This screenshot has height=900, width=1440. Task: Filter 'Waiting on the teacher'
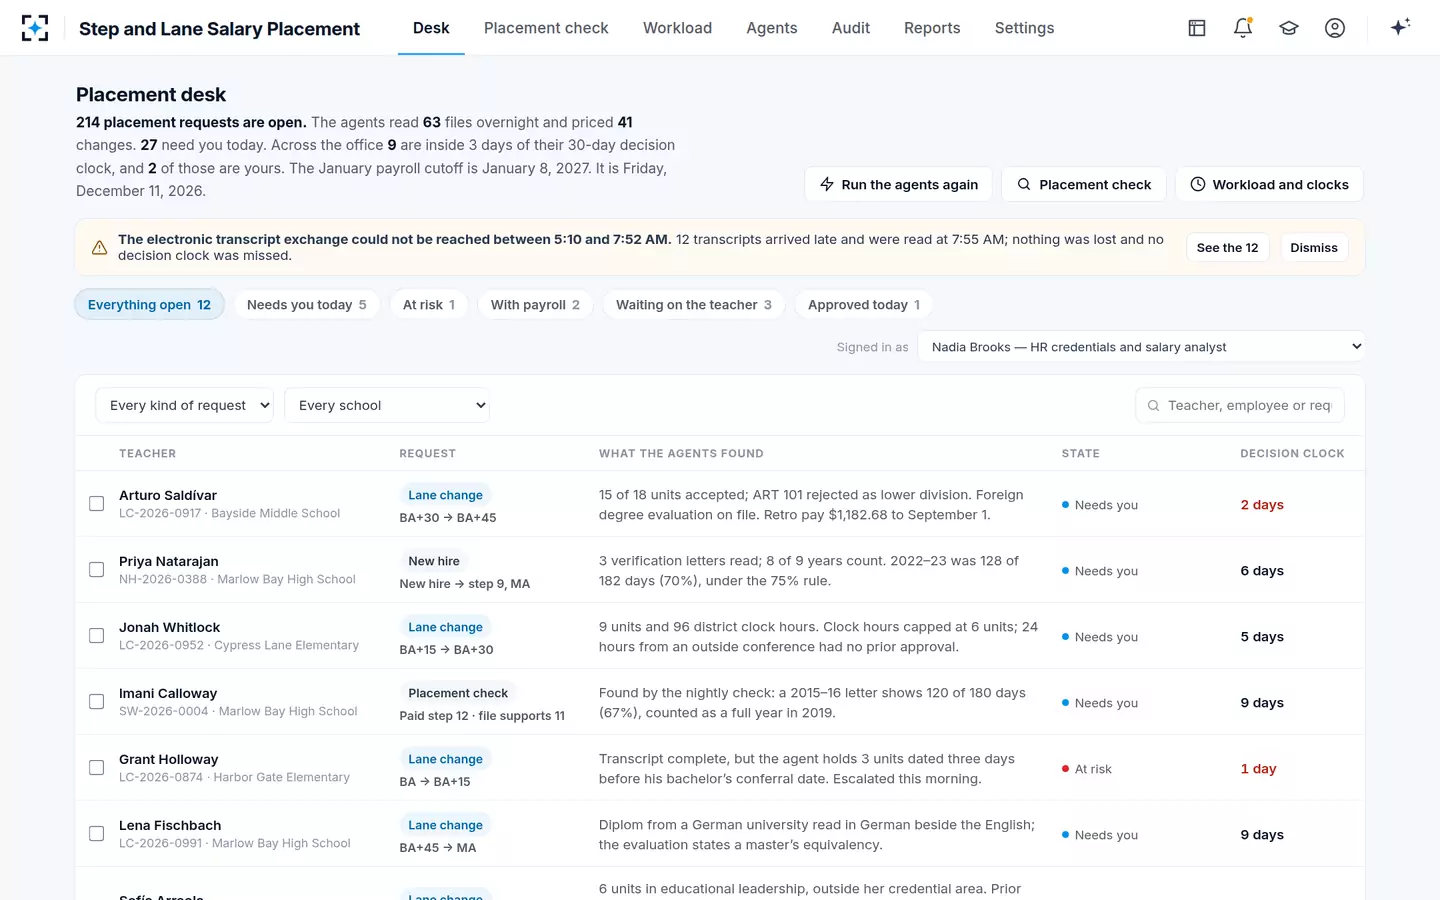click(x=694, y=305)
